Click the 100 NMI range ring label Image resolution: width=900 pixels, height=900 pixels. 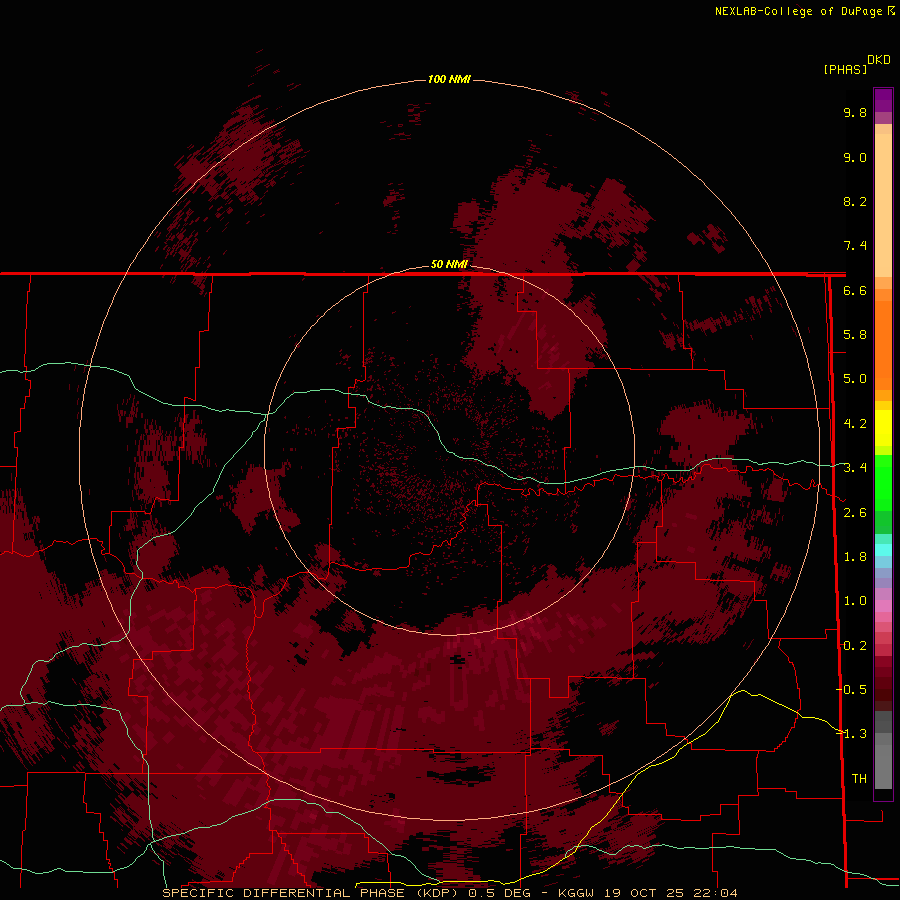(449, 79)
